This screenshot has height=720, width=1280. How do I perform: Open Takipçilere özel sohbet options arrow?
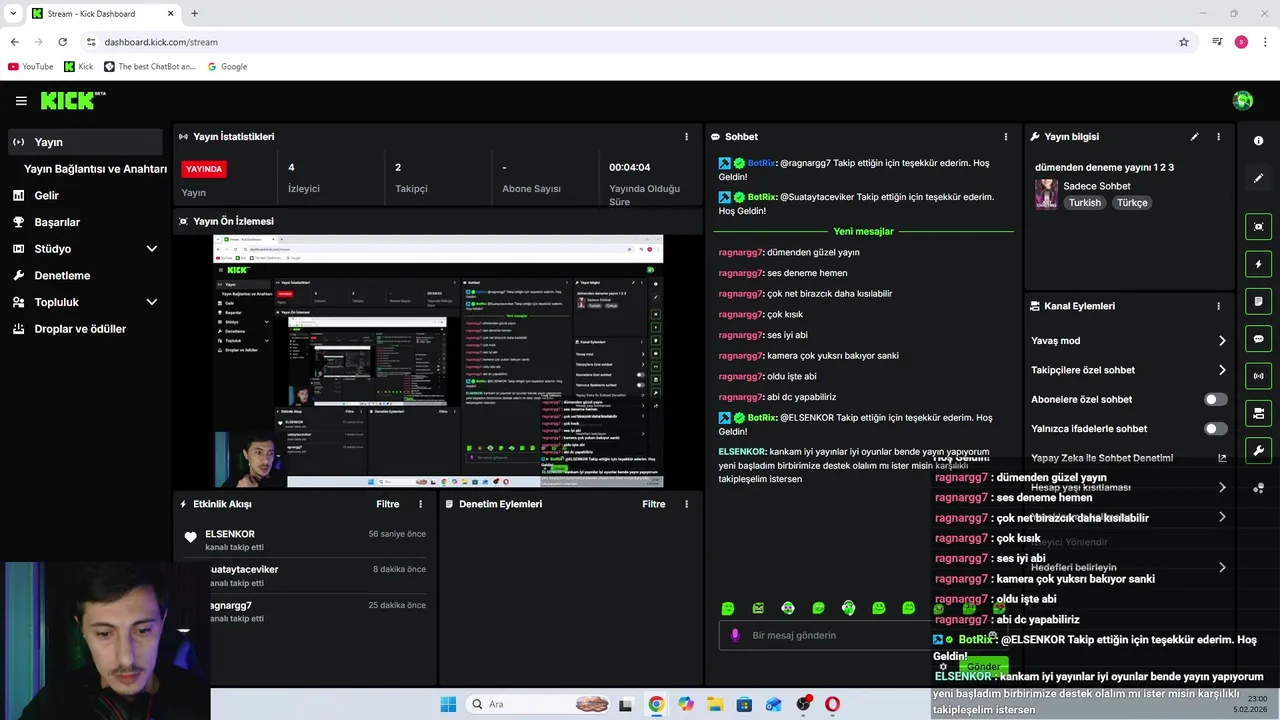1222,370
